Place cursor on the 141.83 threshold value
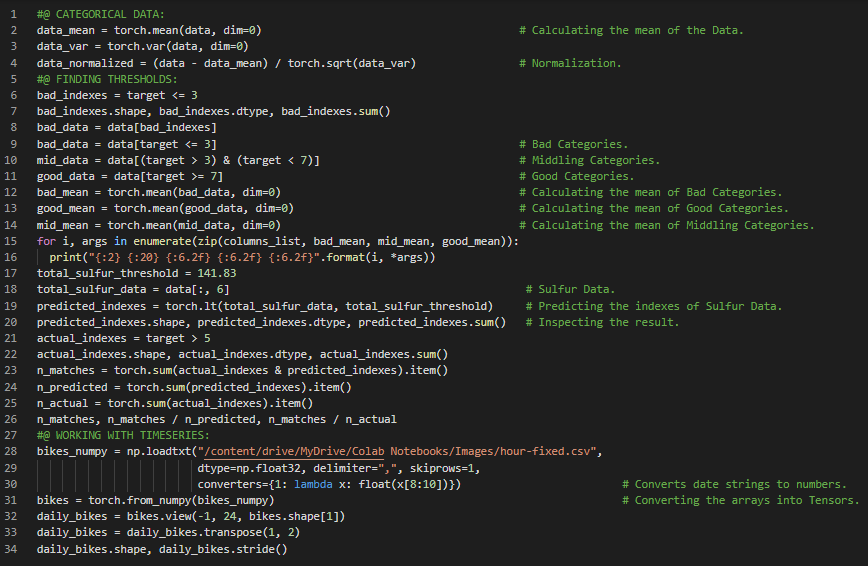 point(216,274)
